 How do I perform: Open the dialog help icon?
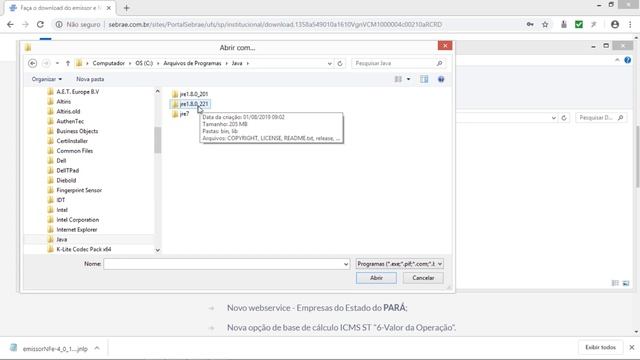(x=441, y=79)
